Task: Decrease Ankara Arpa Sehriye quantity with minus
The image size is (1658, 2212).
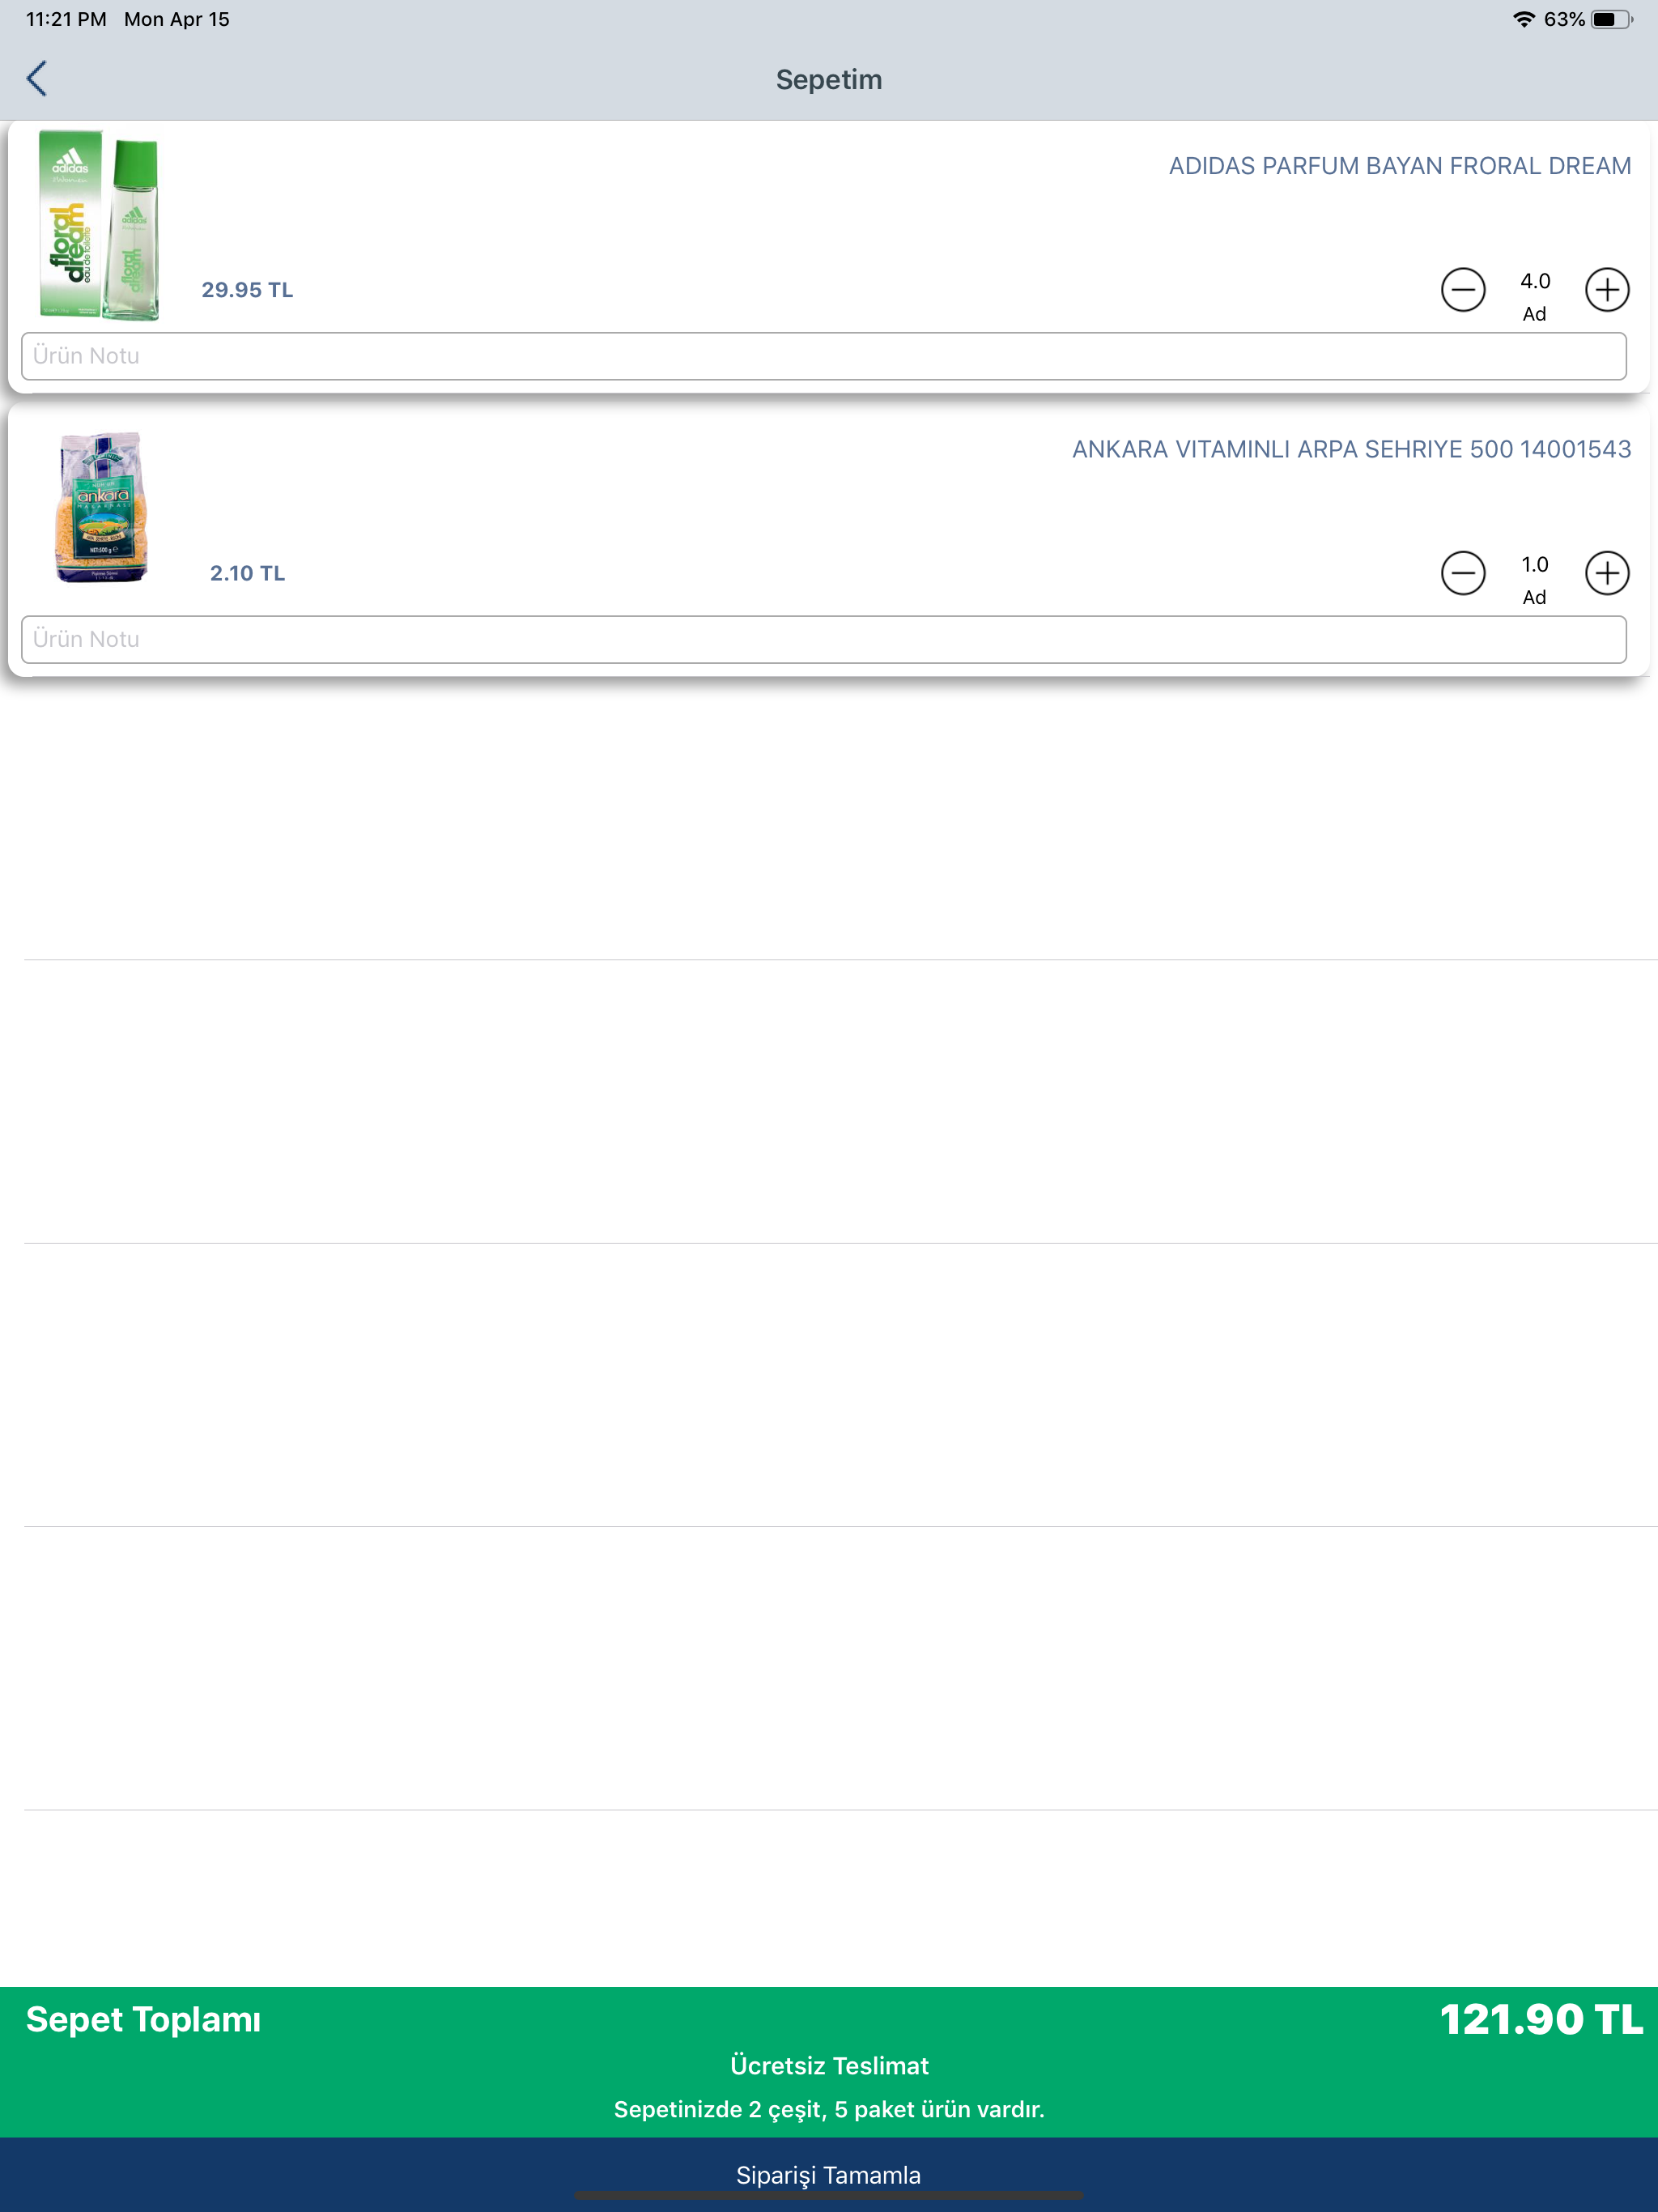Action: tap(1463, 573)
